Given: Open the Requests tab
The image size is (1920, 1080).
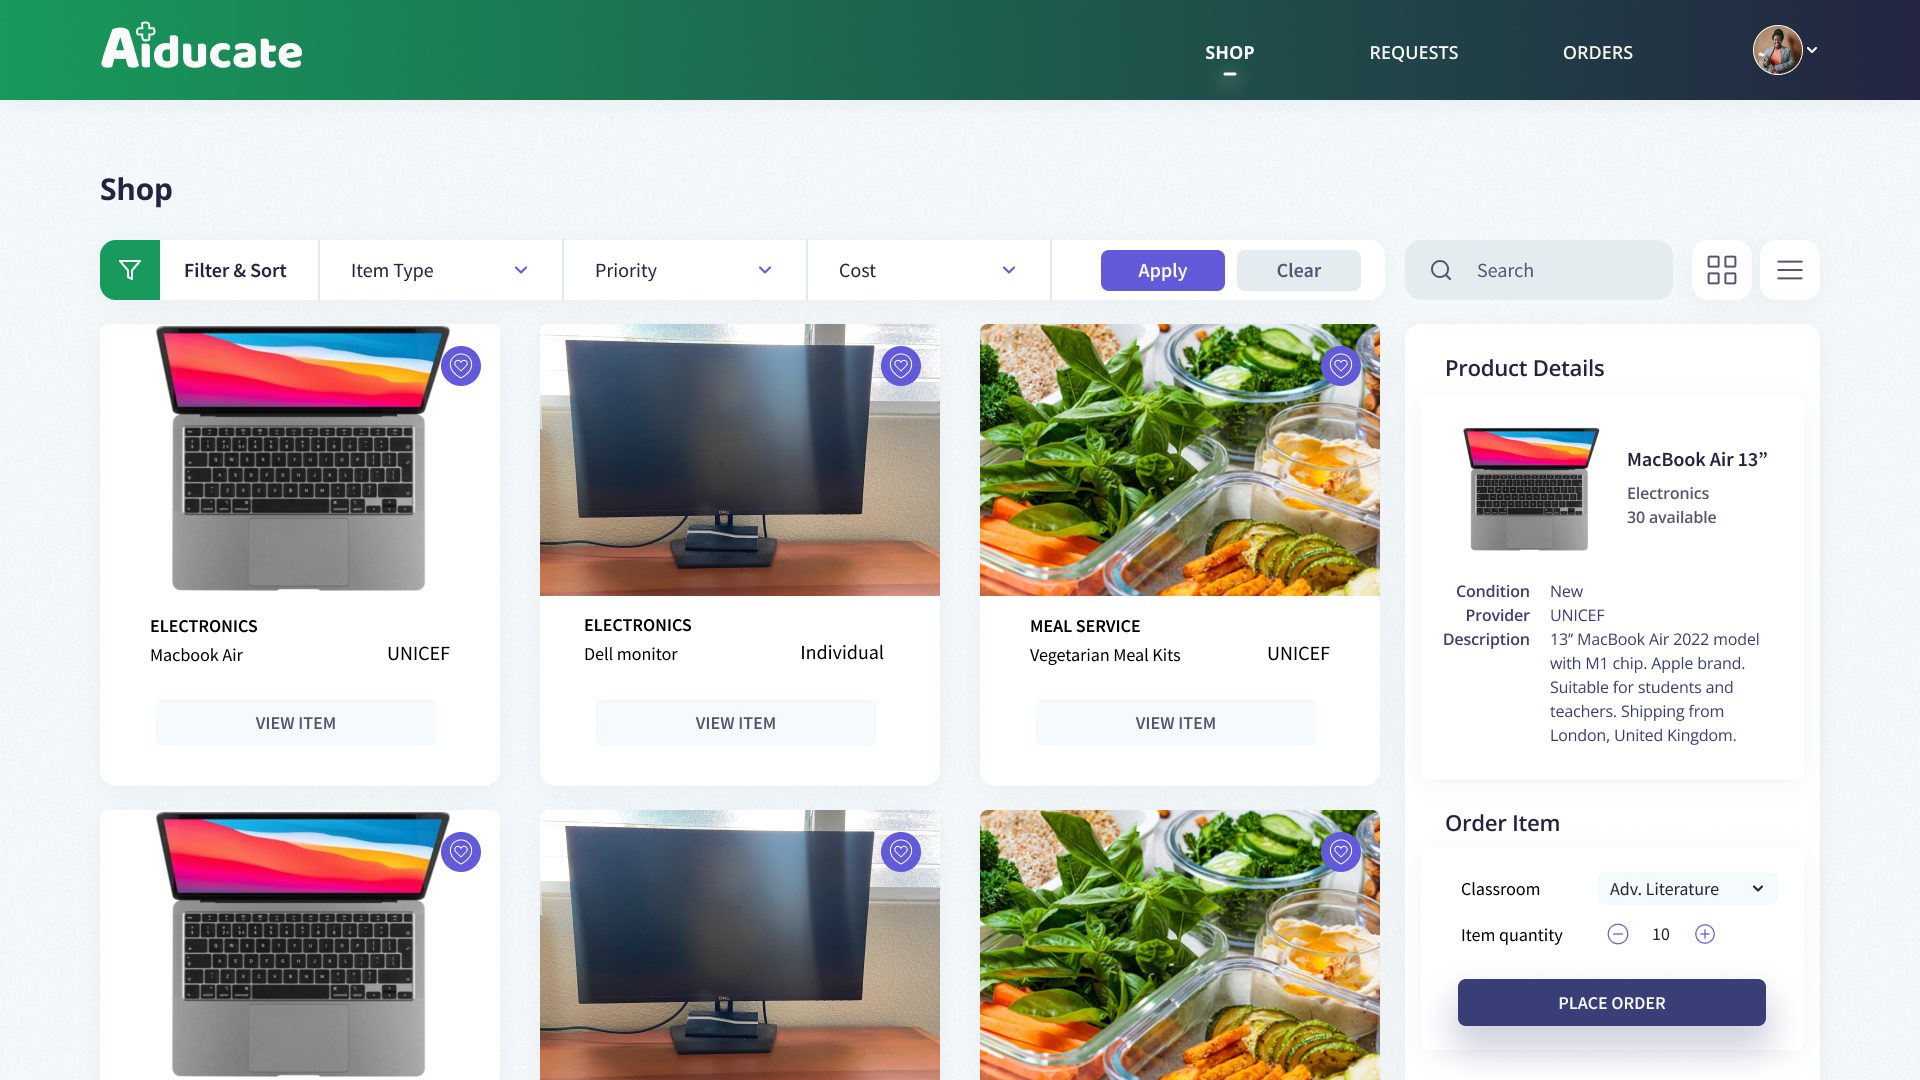Looking at the screenshot, I should 1413,52.
